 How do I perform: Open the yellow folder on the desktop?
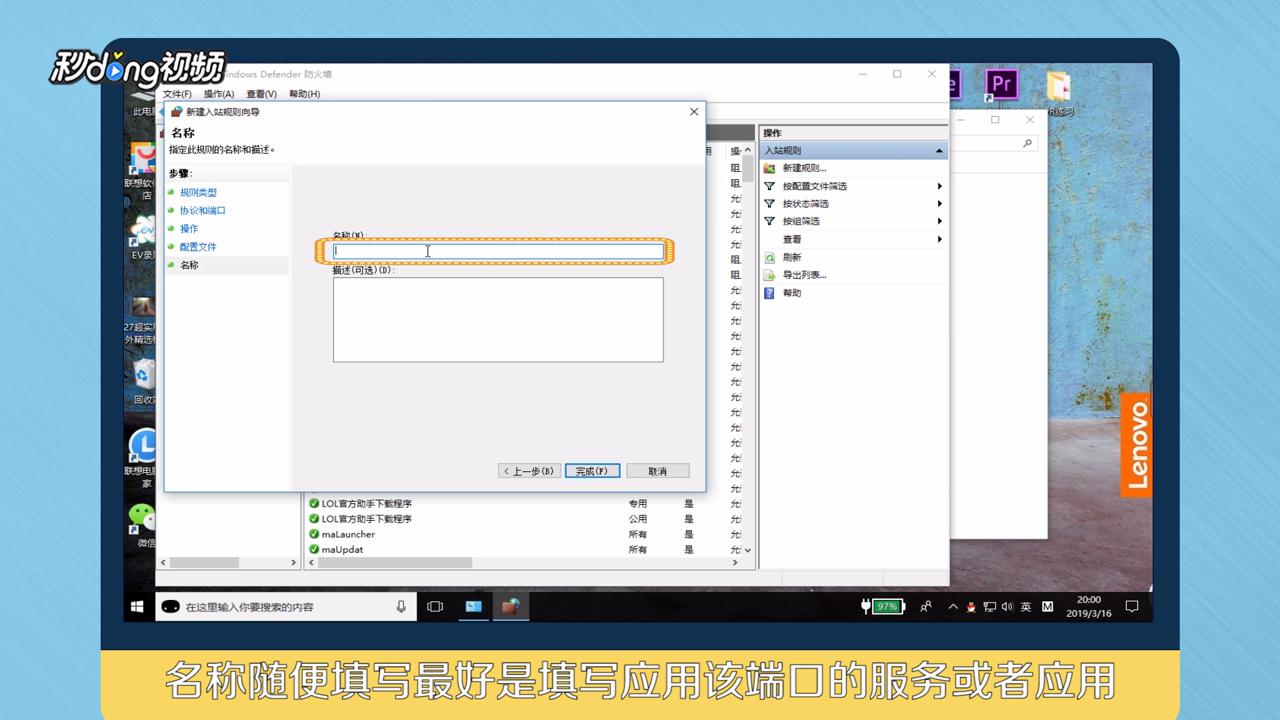[1058, 85]
